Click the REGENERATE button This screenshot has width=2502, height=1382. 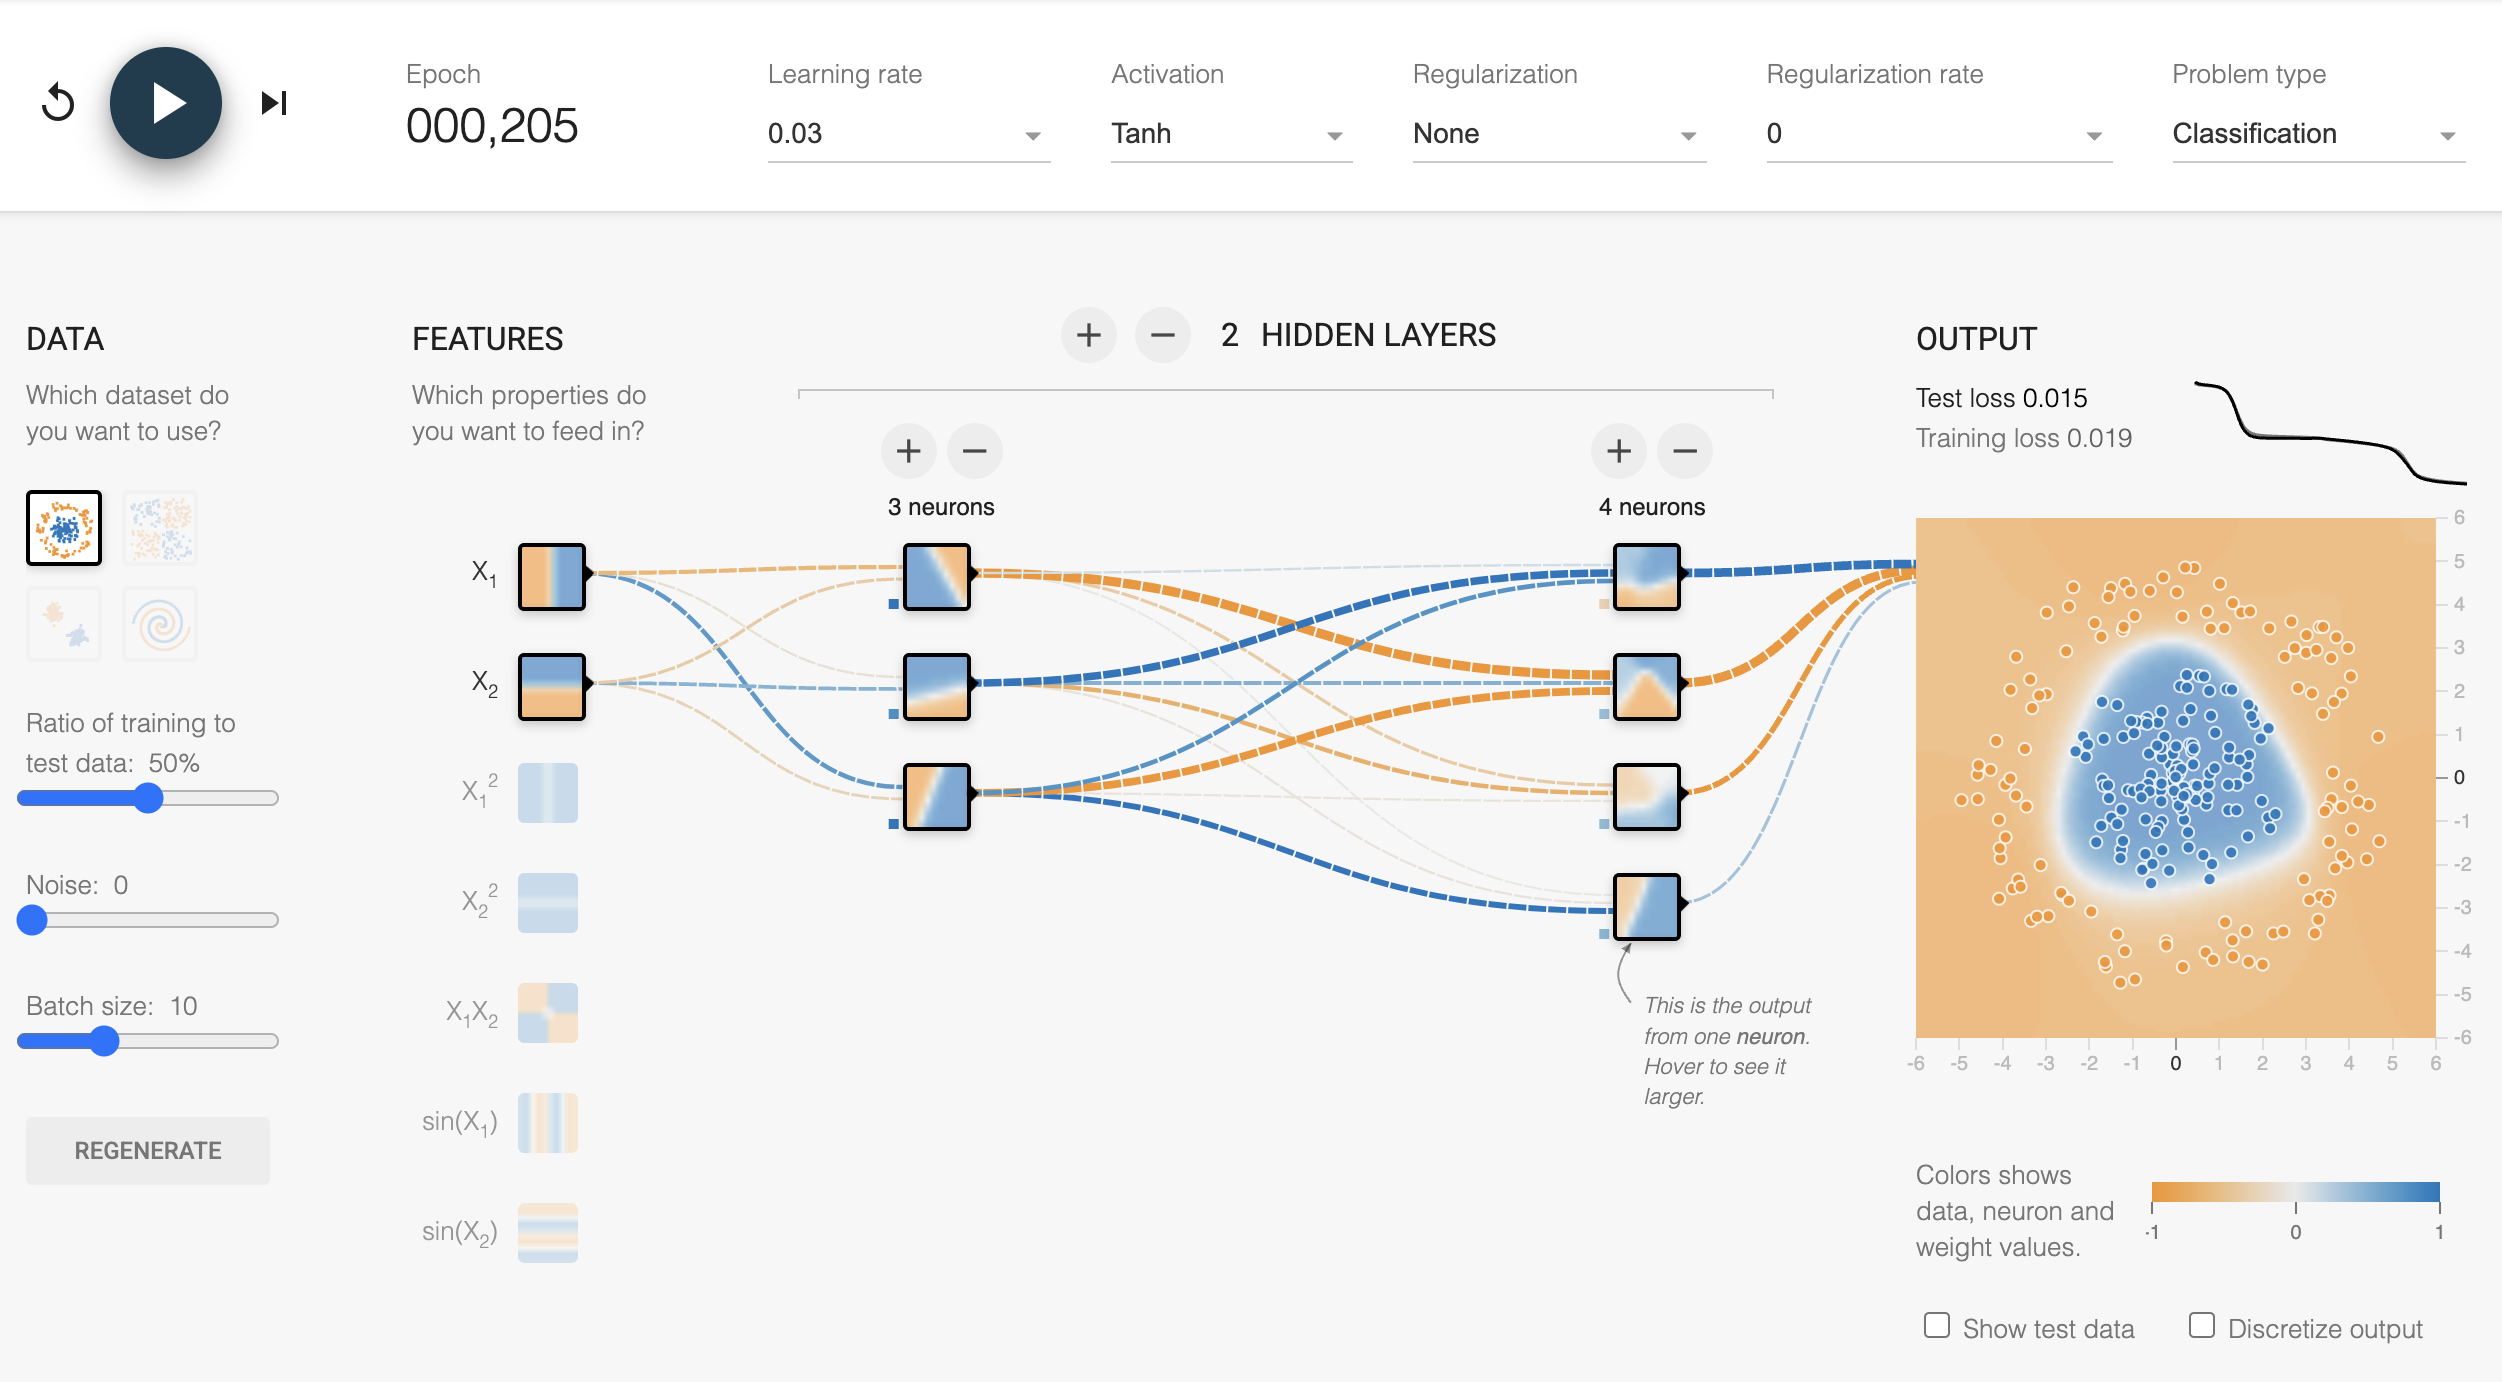pos(148,1150)
